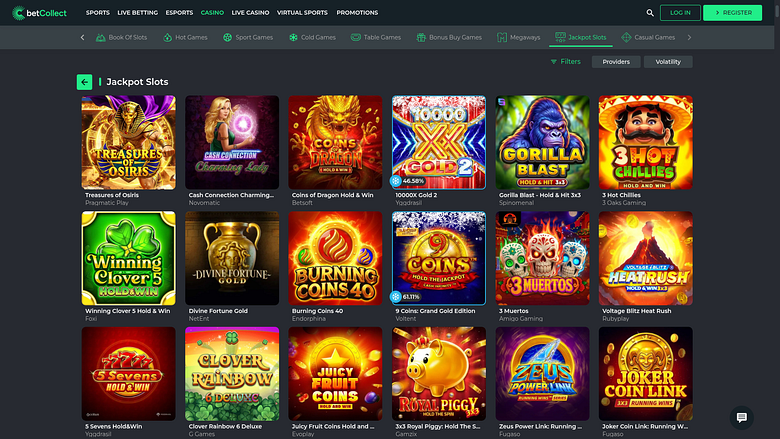Go to Esports section
This screenshot has height=439, width=780.
tap(179, 13)
